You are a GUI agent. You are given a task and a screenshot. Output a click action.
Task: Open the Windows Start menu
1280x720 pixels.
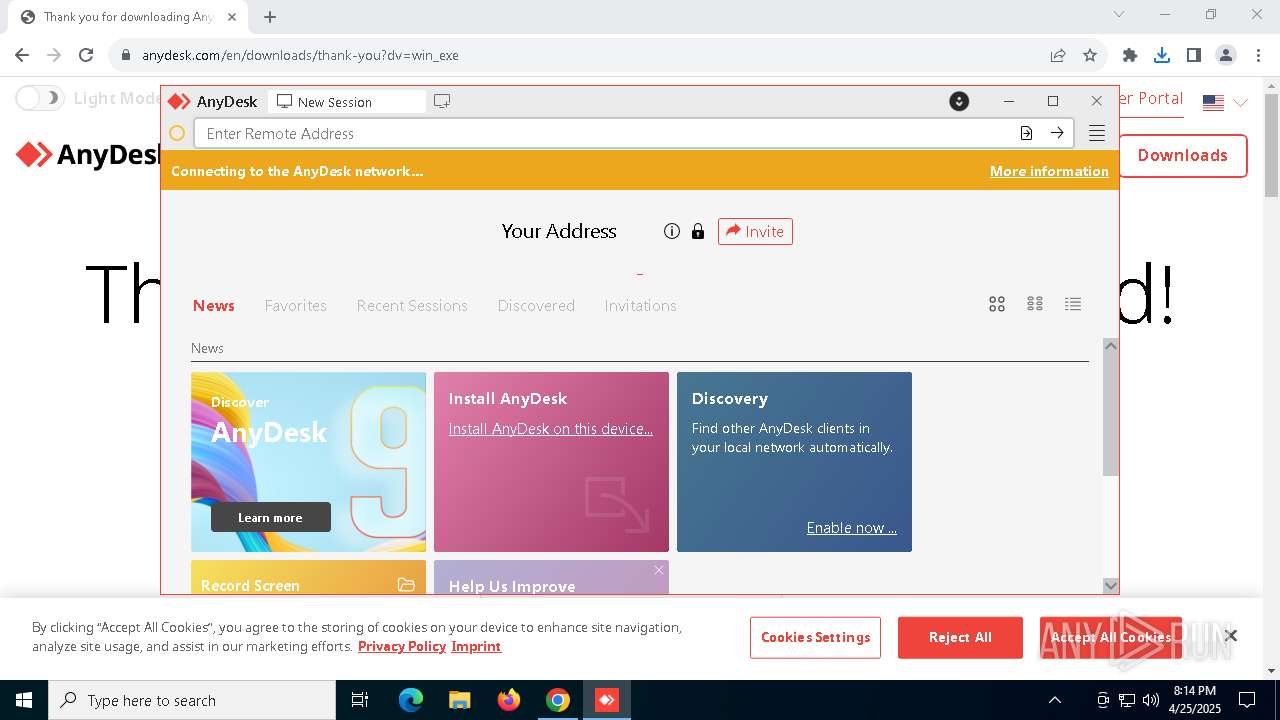click(24, 700)
